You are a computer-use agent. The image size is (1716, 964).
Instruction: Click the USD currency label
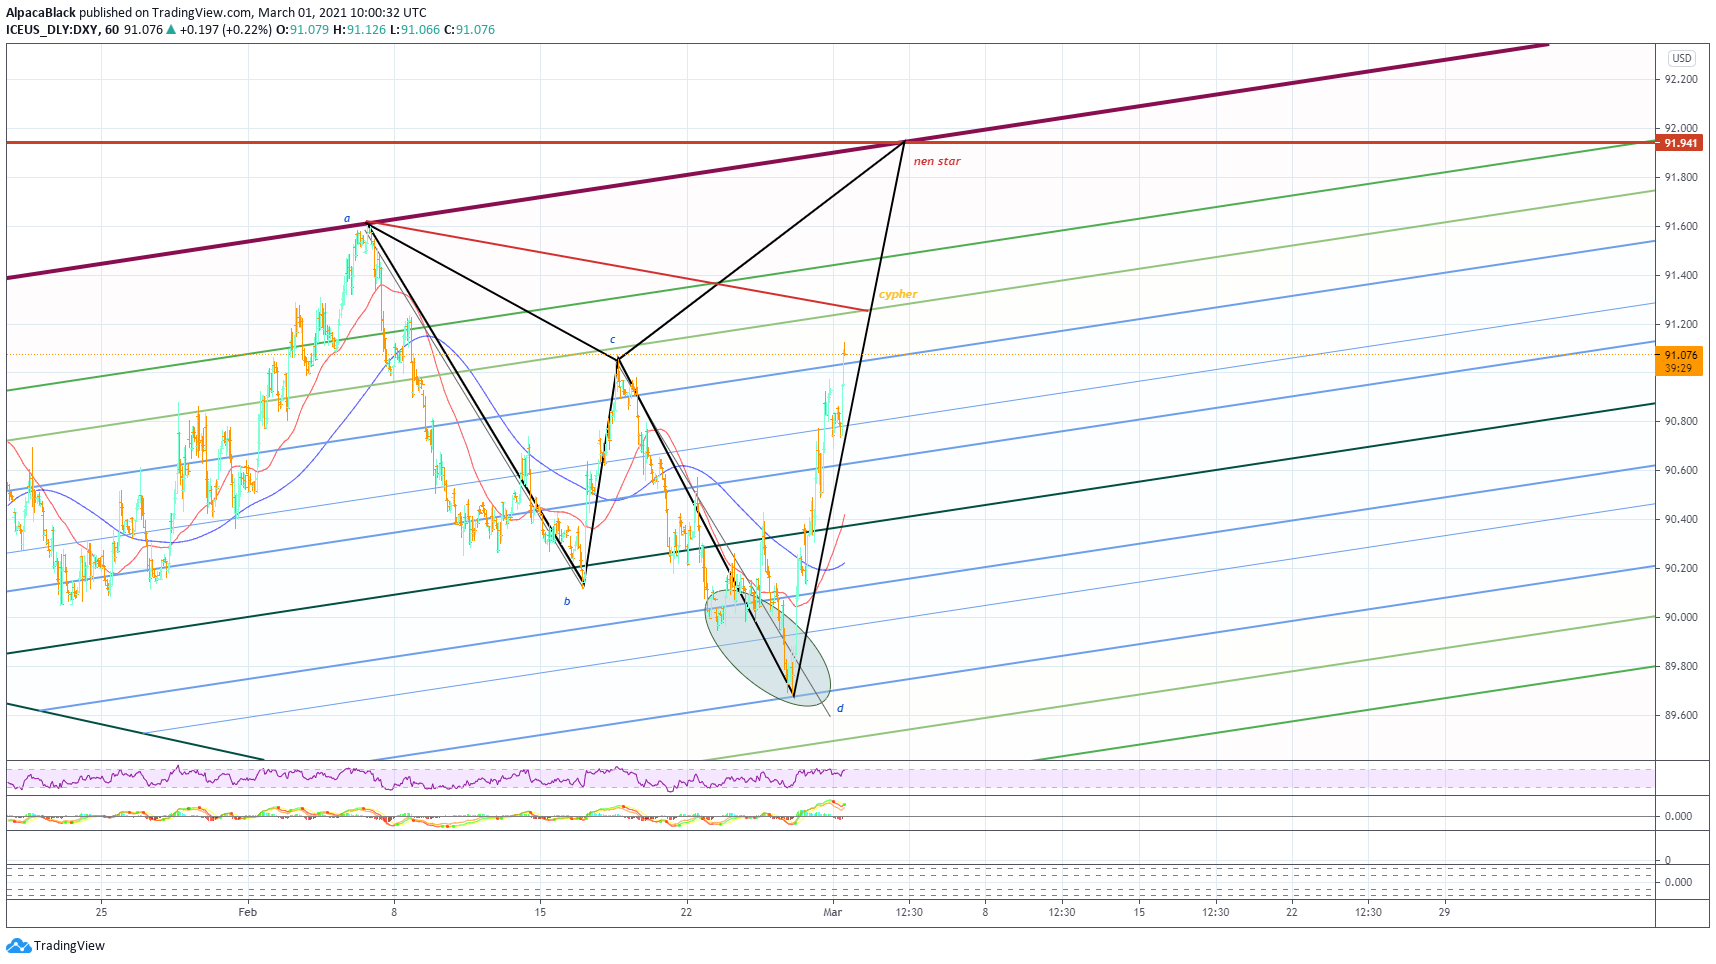(x=1682, y=58)
